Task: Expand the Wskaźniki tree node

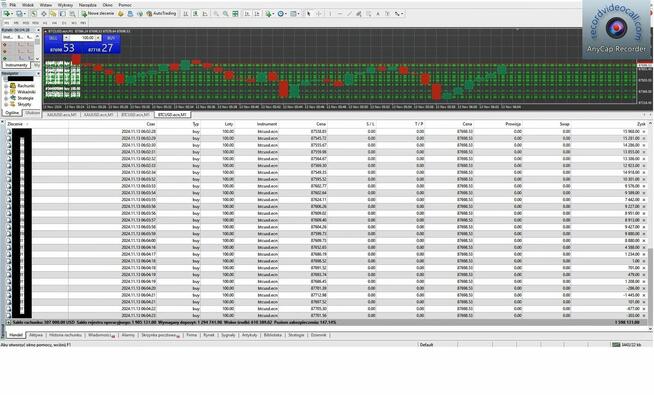Action: 6,92
